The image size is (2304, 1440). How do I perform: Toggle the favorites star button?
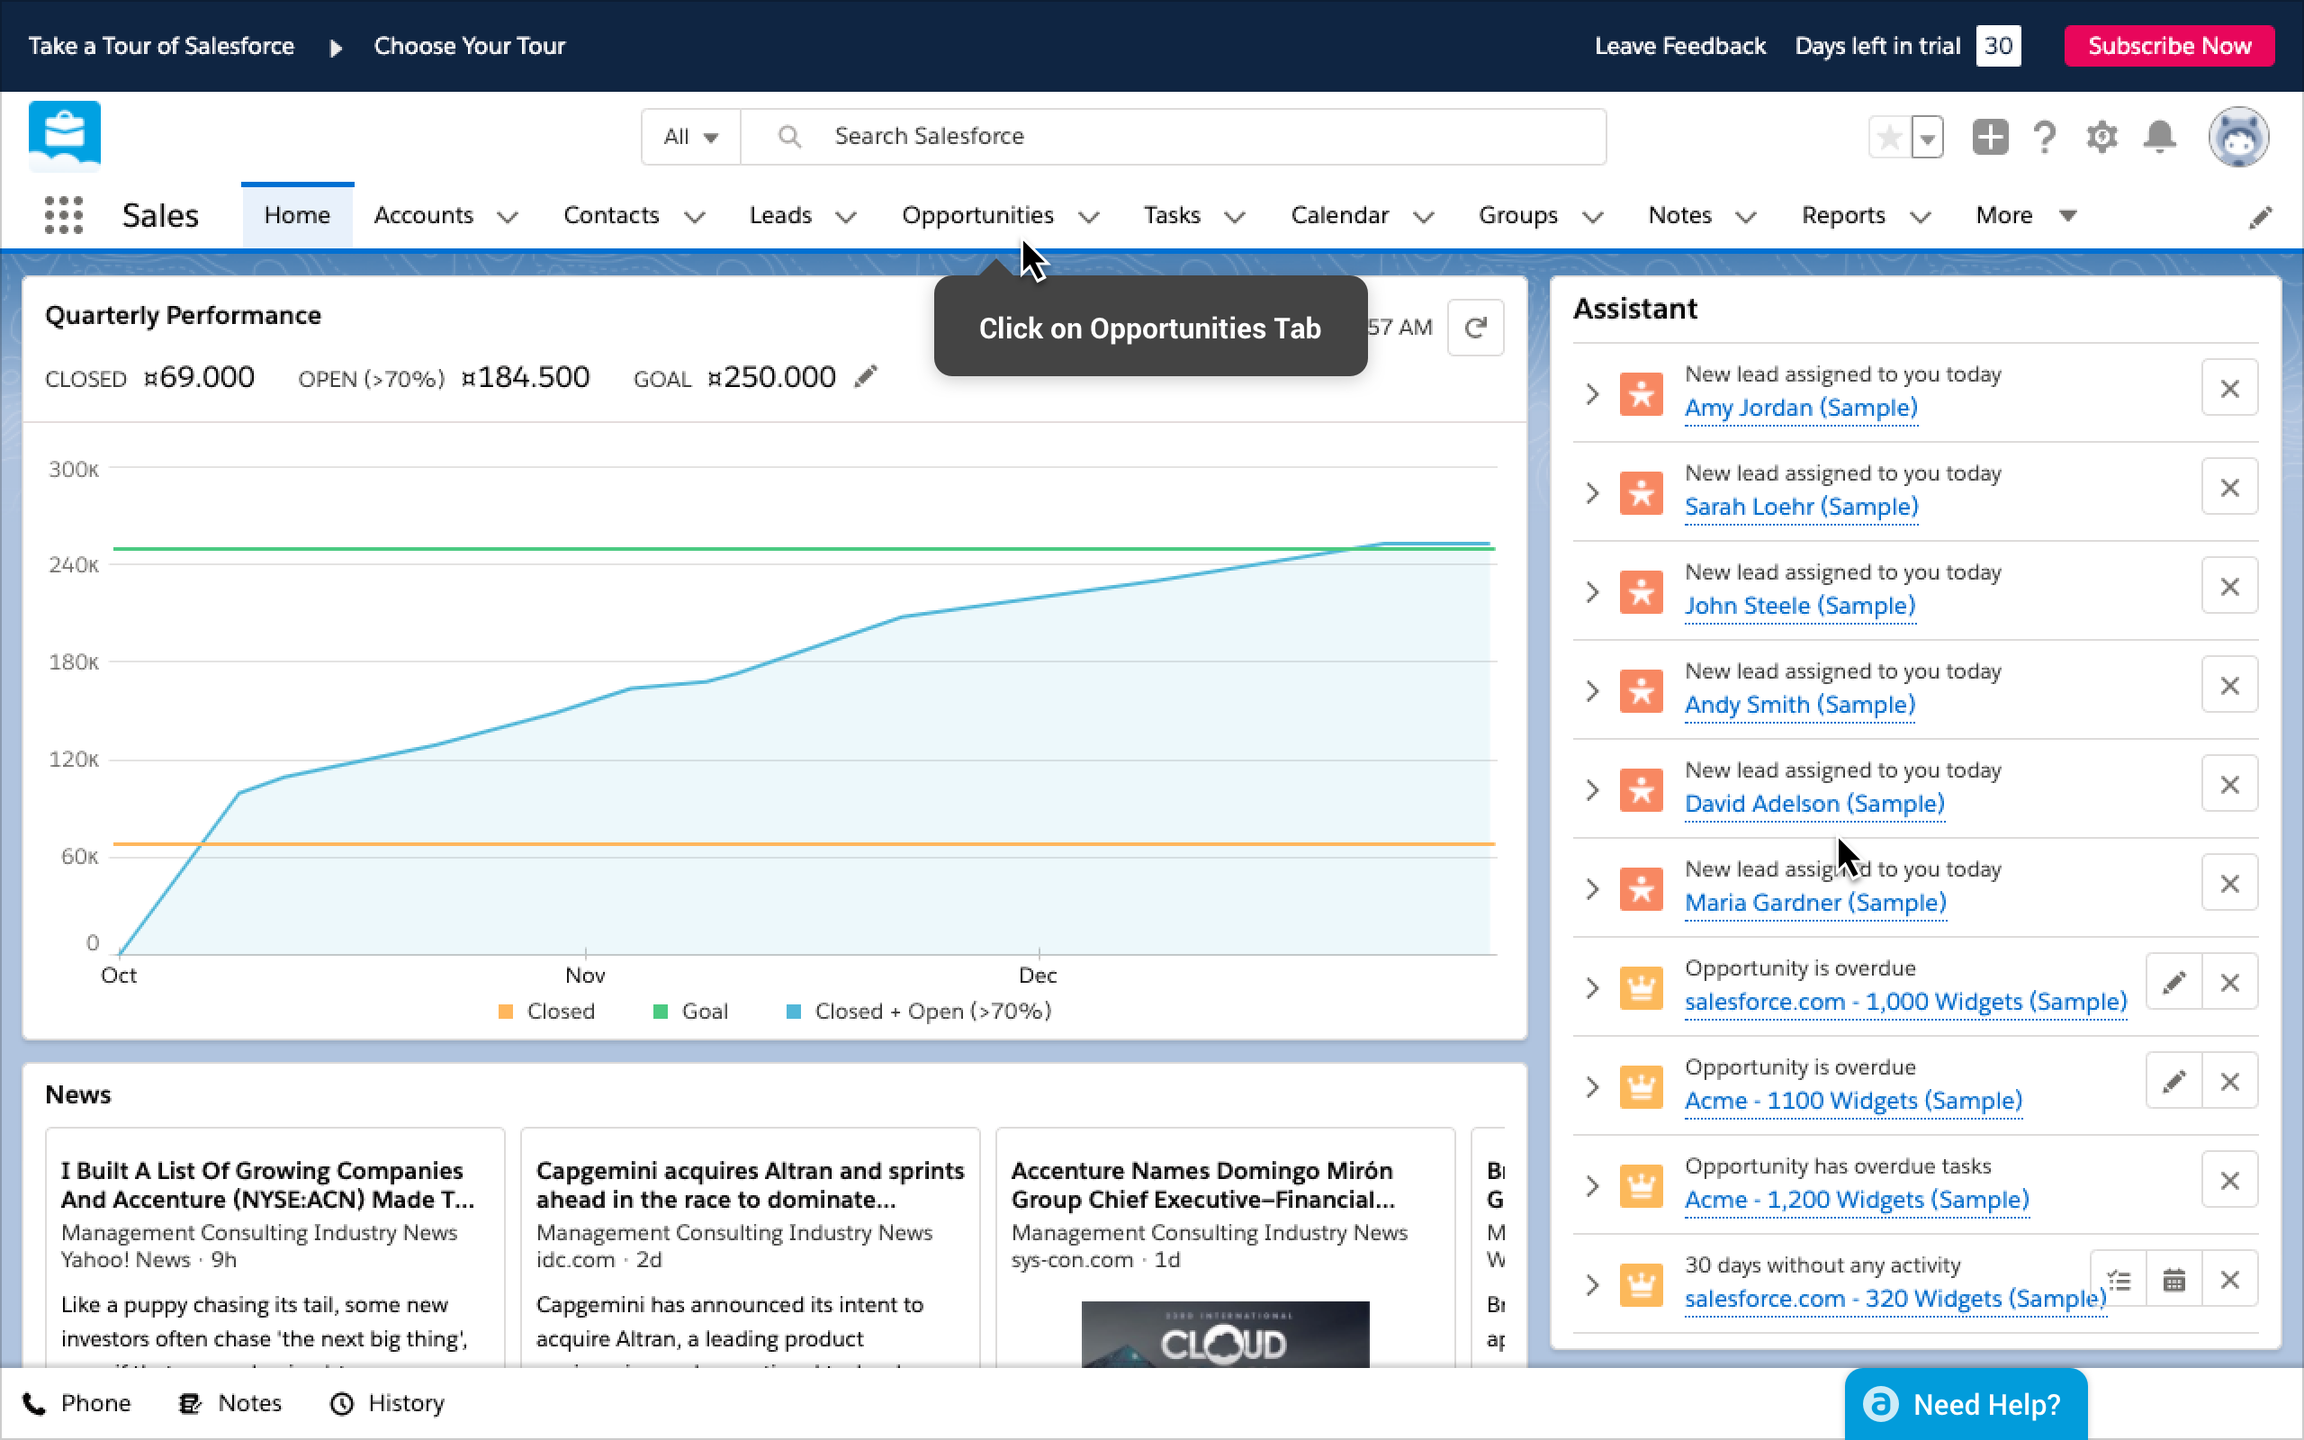point(1889,137)
